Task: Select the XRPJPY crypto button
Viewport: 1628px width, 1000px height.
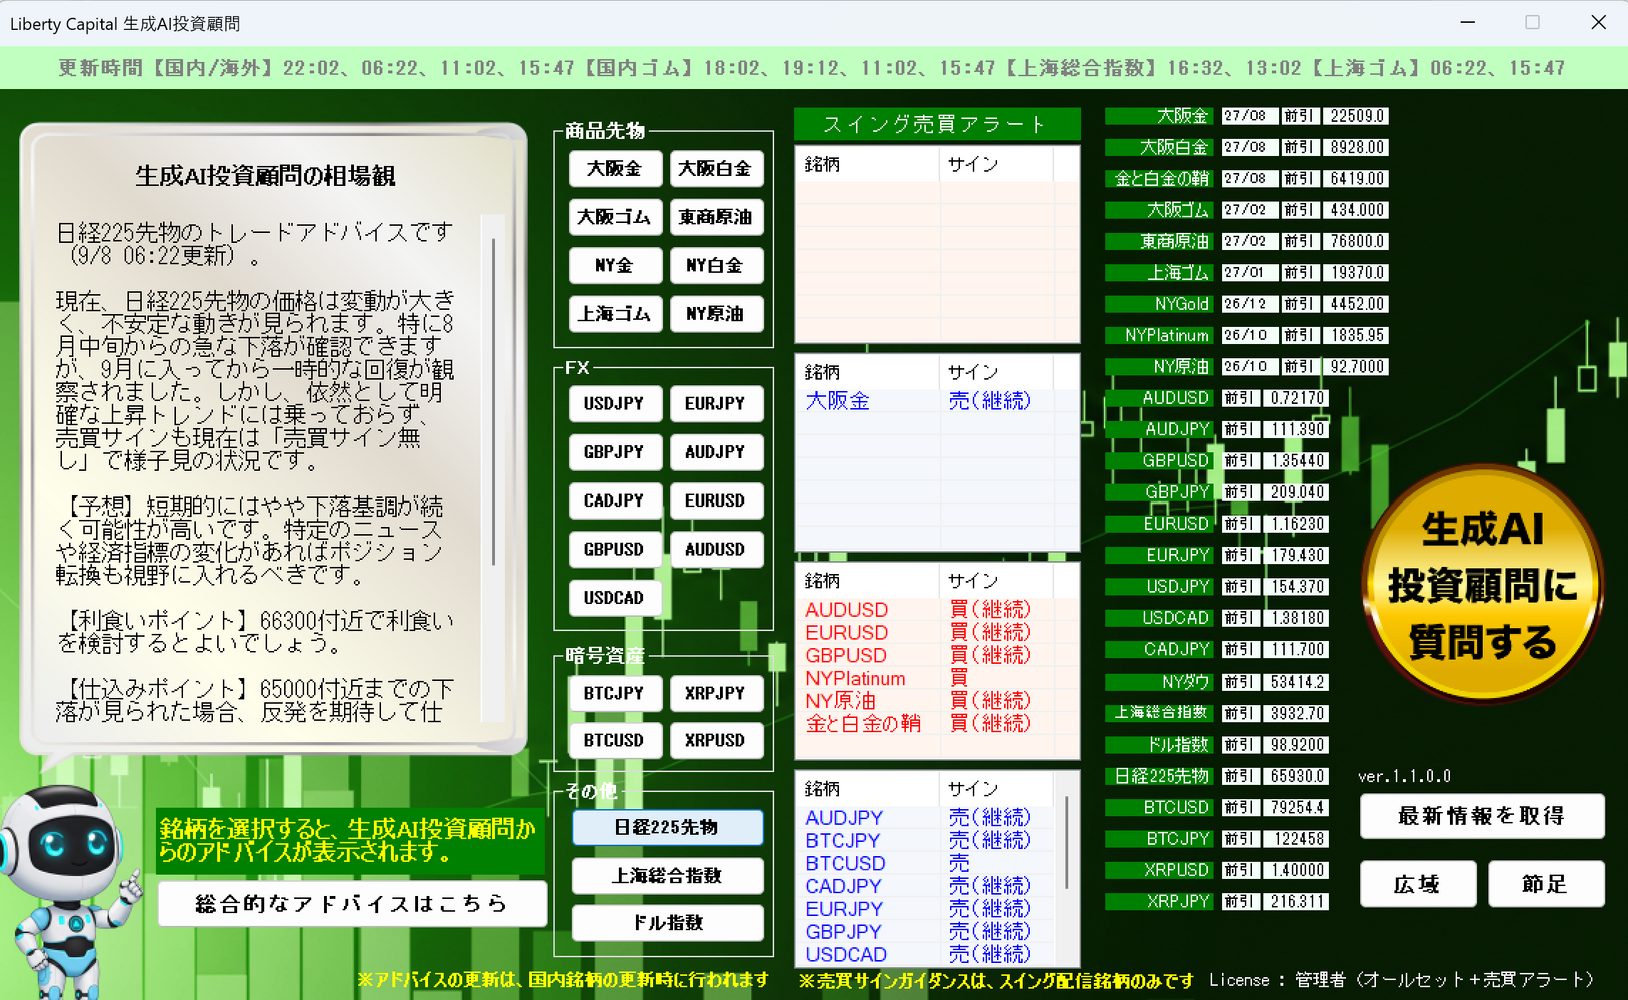Action: [x=716, y=693]
